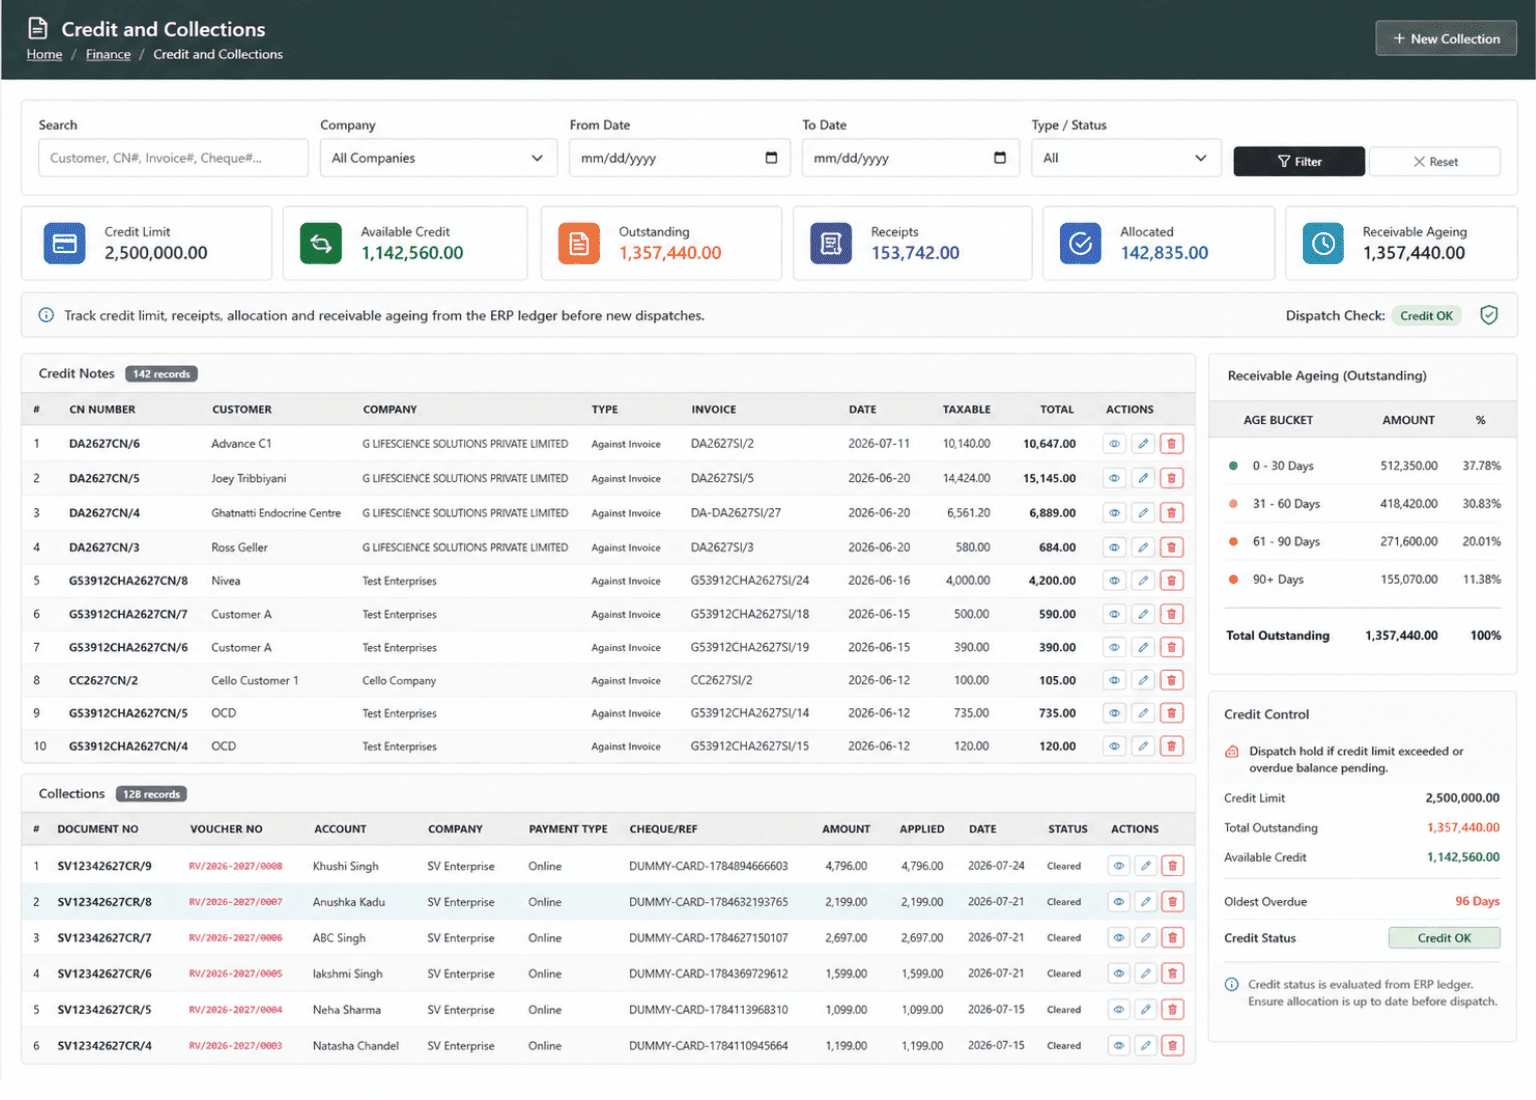View credit note G53912CHA2627CN/4
This screenshot has width=1536, height=1100.
[1114, 746]
